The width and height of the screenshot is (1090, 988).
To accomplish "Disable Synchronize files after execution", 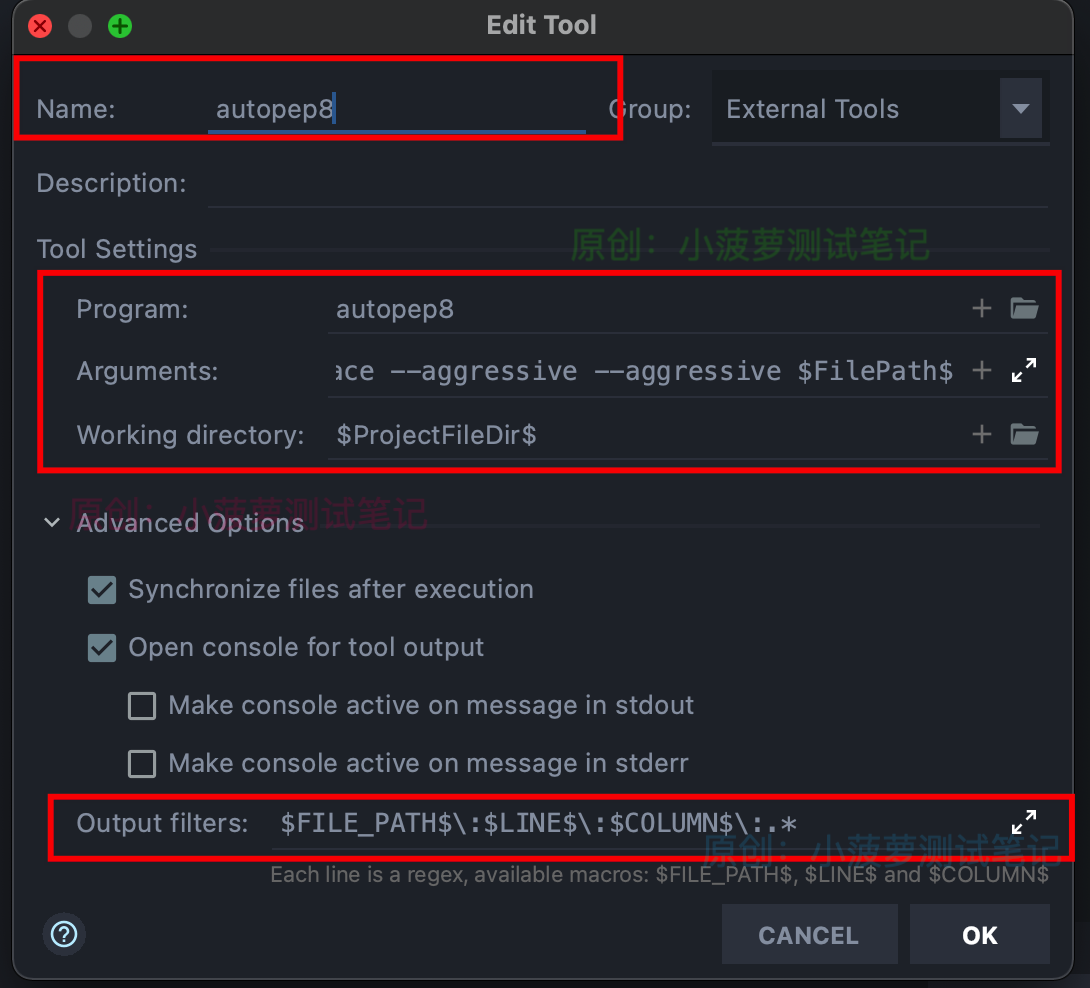I will coord(101,589).
